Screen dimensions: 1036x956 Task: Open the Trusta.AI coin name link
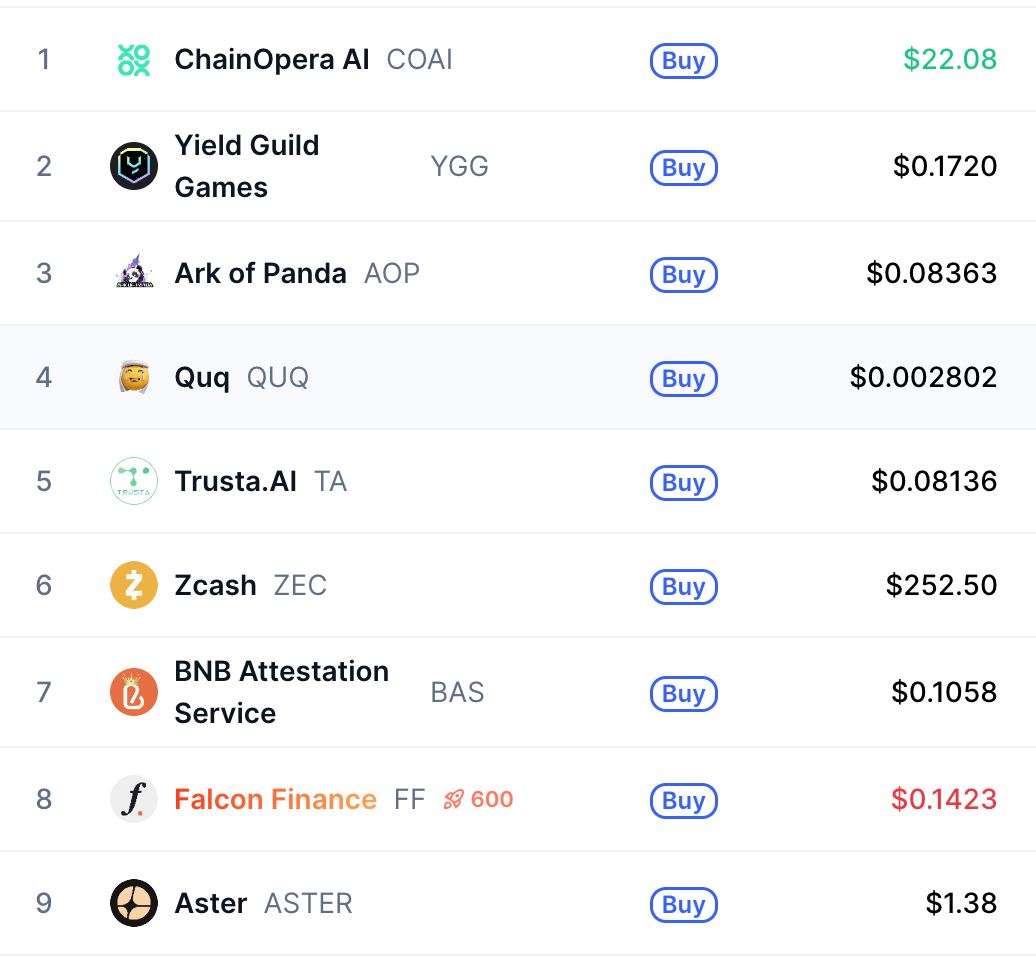click(235, 481)
